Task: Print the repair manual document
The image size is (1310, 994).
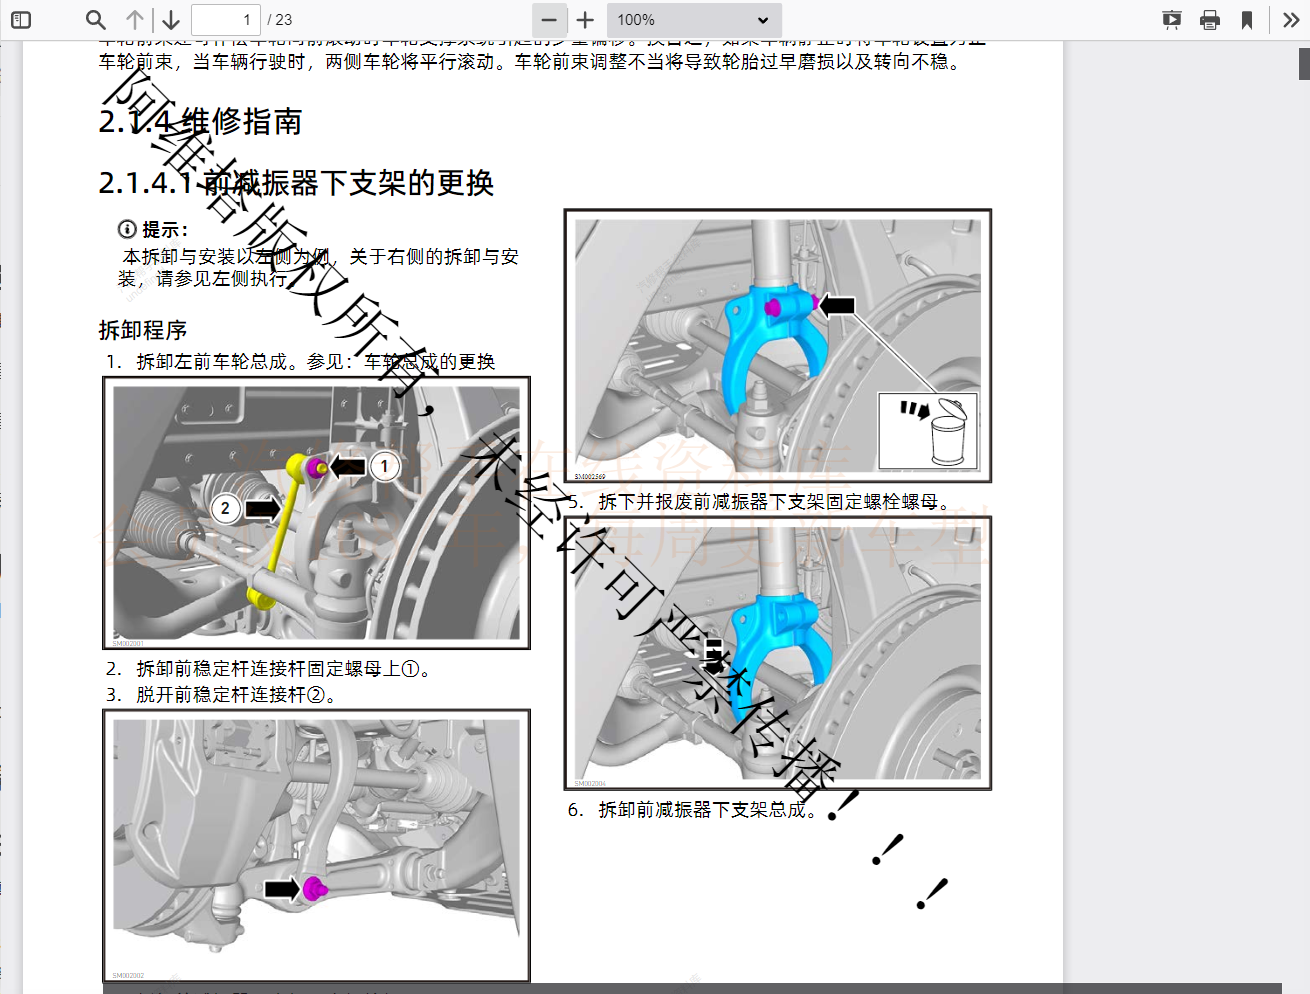Action: coord(1210,19)
